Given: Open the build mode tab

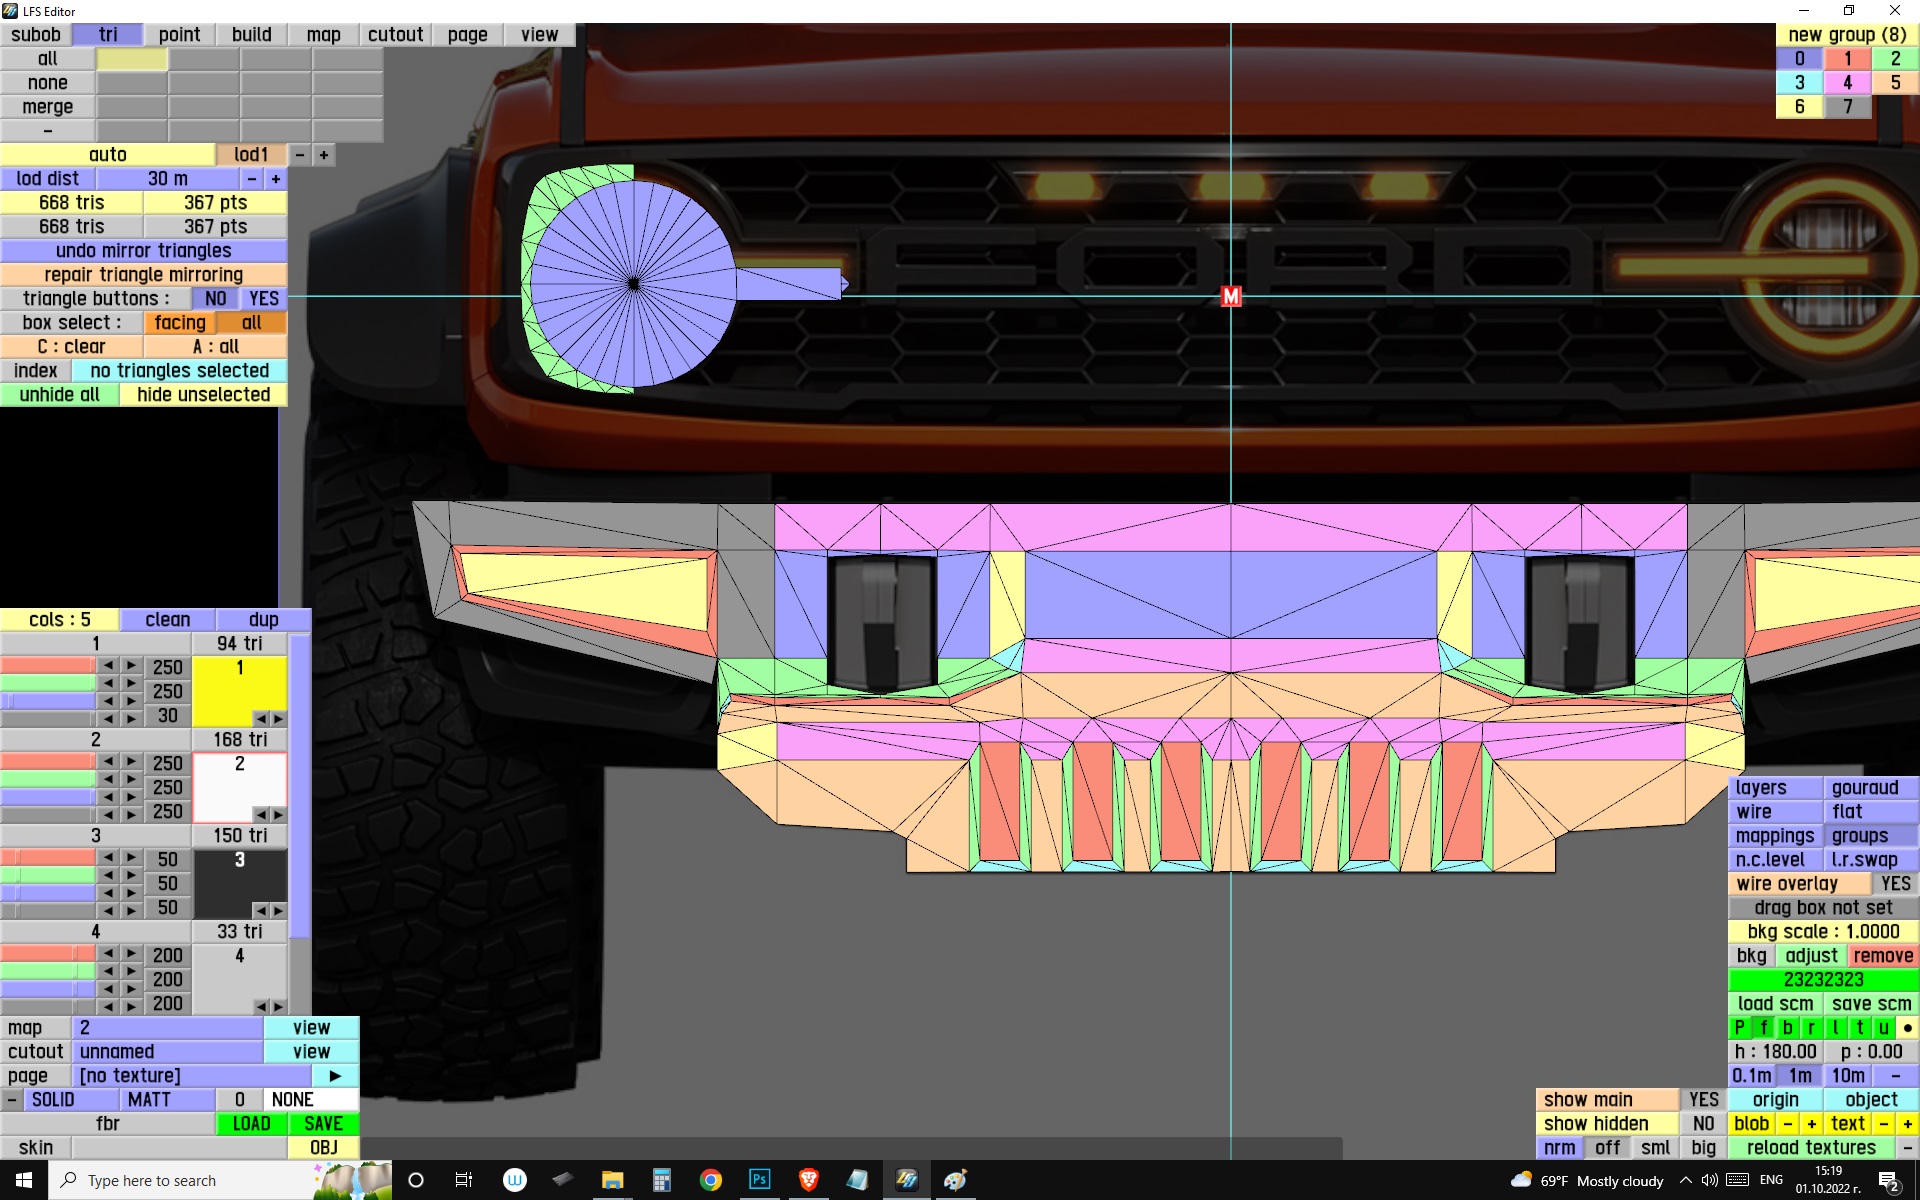Looking at the screenshot, I should pyautogui.click(x=251, y=35).
